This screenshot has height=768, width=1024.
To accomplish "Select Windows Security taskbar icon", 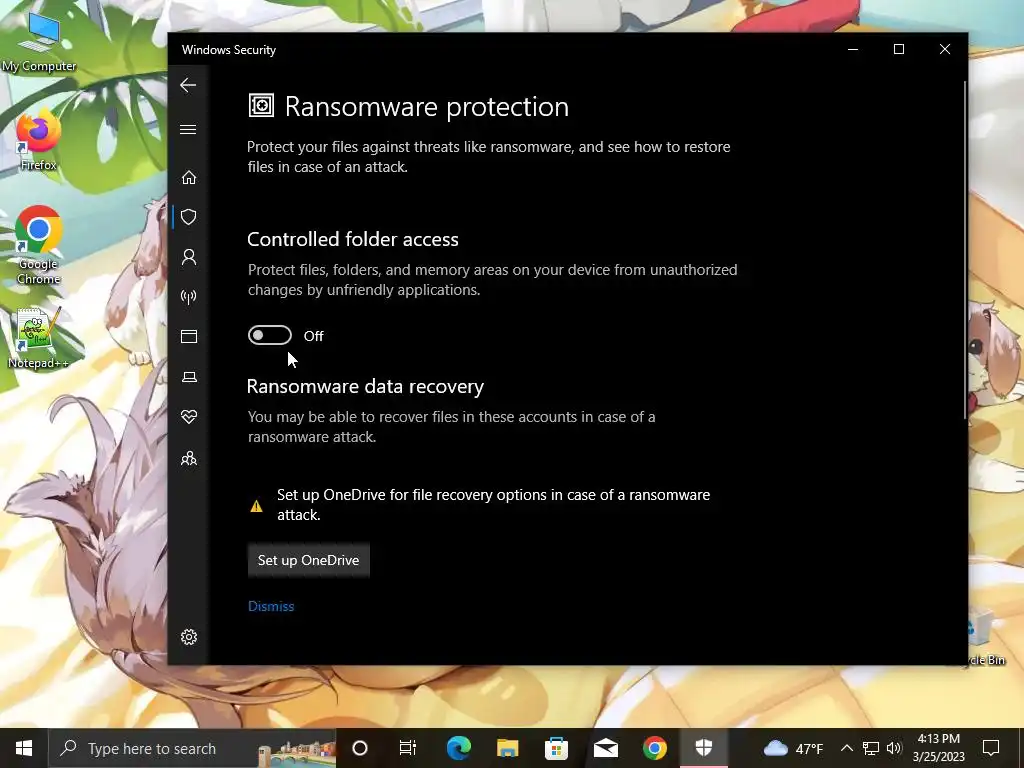I will (x=703, y=748).
